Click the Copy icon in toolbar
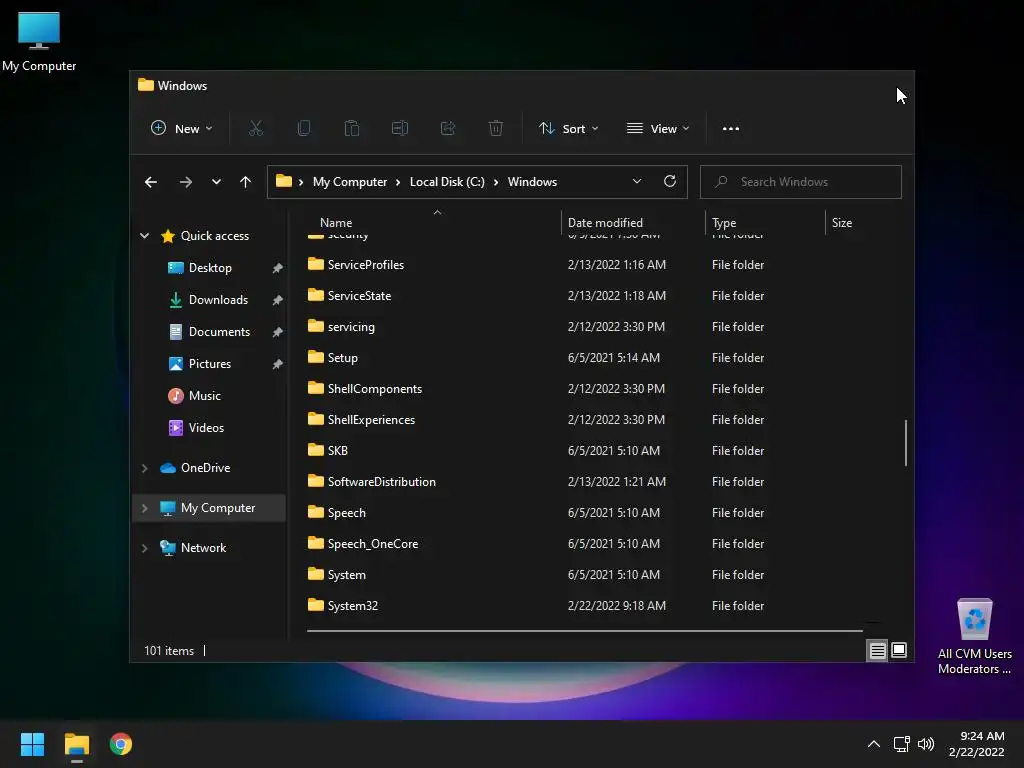The width and height of the screenshot is (1024, 768). point(304,129)
